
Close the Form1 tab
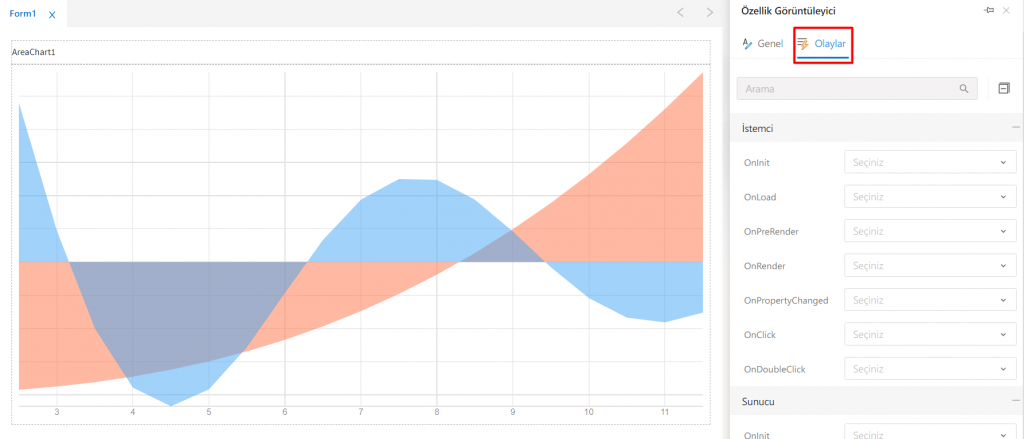click(52, 14)
